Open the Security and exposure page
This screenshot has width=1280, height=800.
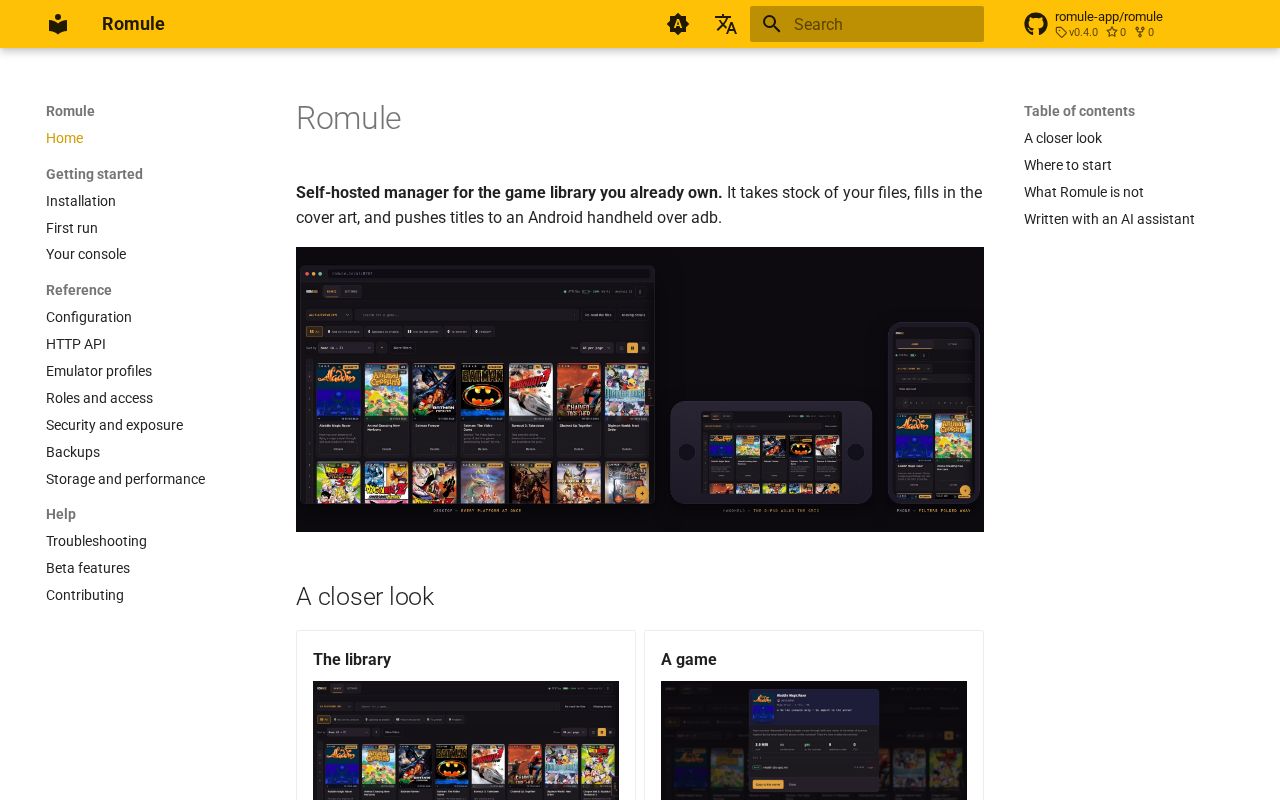(x=114, y=425)
